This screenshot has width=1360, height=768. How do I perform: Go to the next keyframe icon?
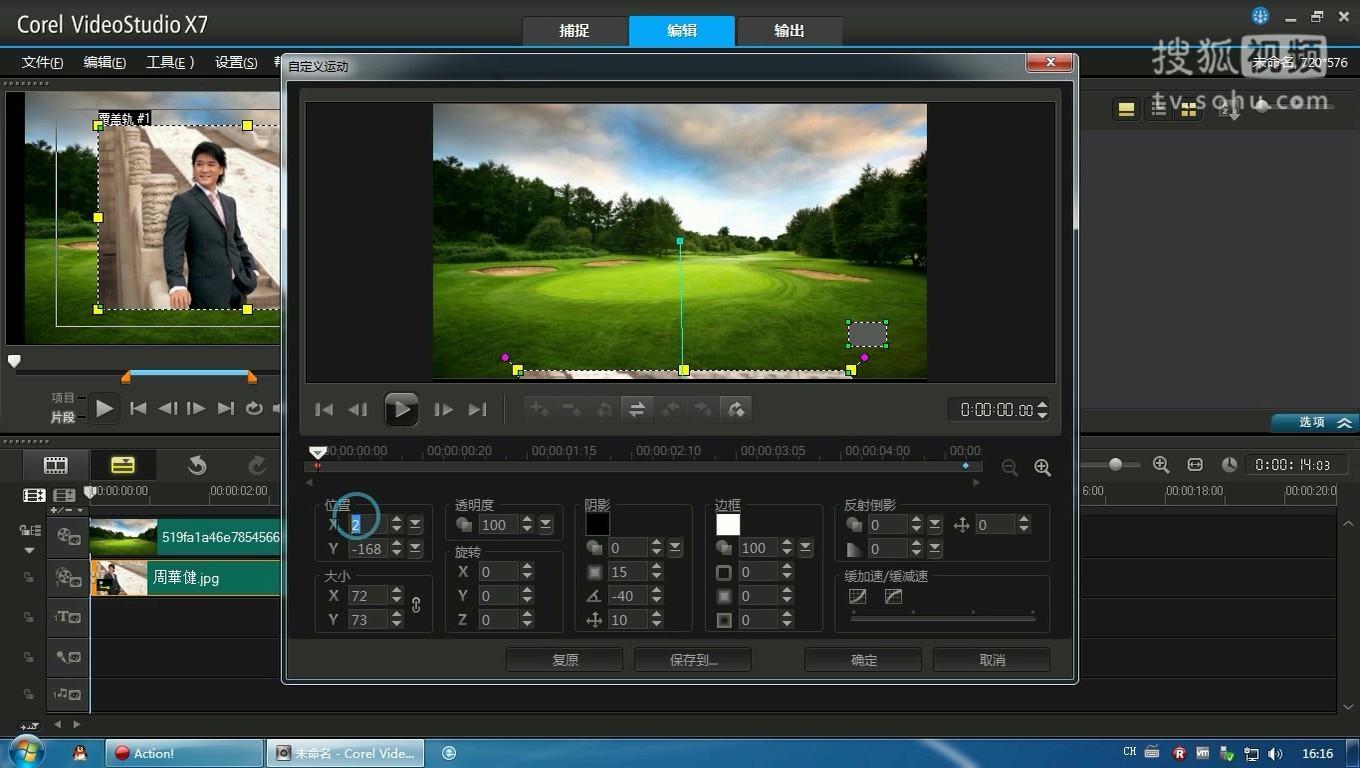pyautogui.click(x=703, y=409)
